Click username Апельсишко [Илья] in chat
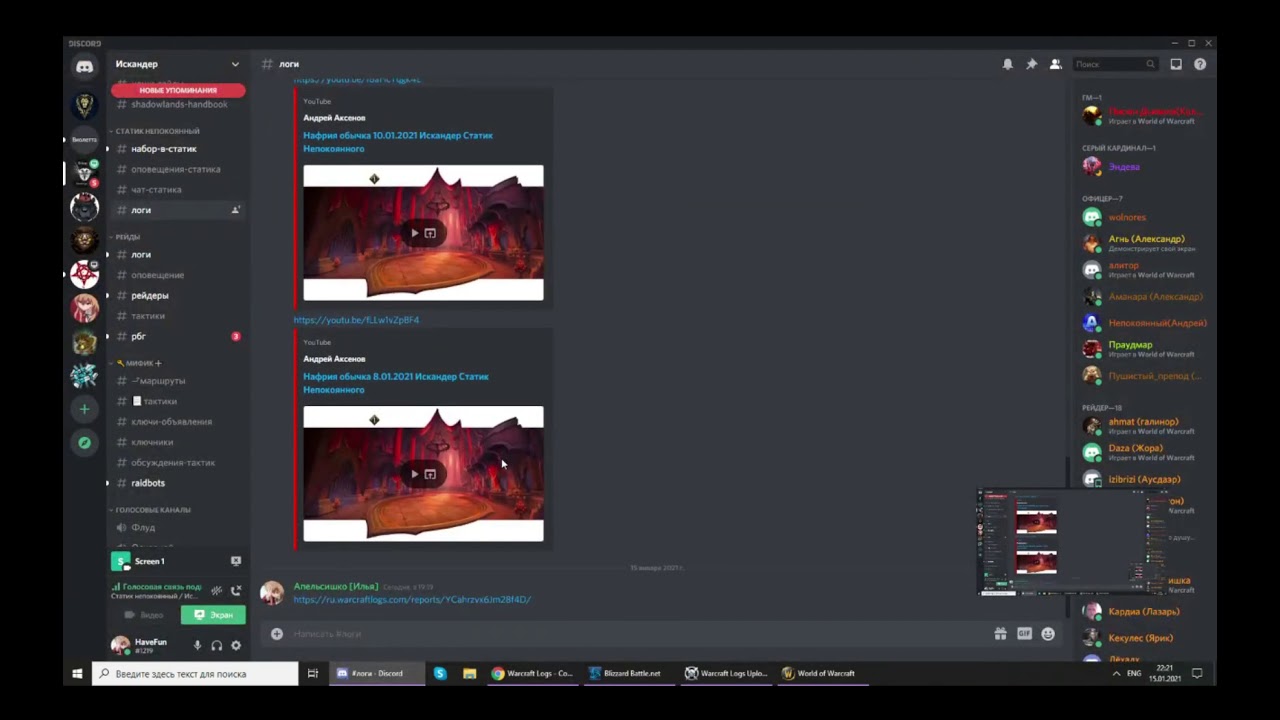 click(336, 586)
